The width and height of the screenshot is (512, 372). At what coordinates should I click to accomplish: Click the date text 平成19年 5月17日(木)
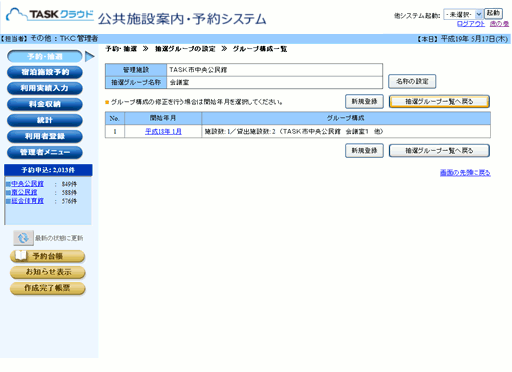pos(474,39)
